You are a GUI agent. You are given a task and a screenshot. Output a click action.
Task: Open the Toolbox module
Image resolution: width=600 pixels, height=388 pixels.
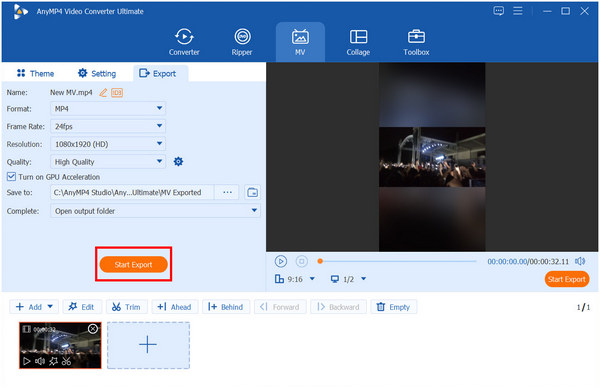pos(416,42)
